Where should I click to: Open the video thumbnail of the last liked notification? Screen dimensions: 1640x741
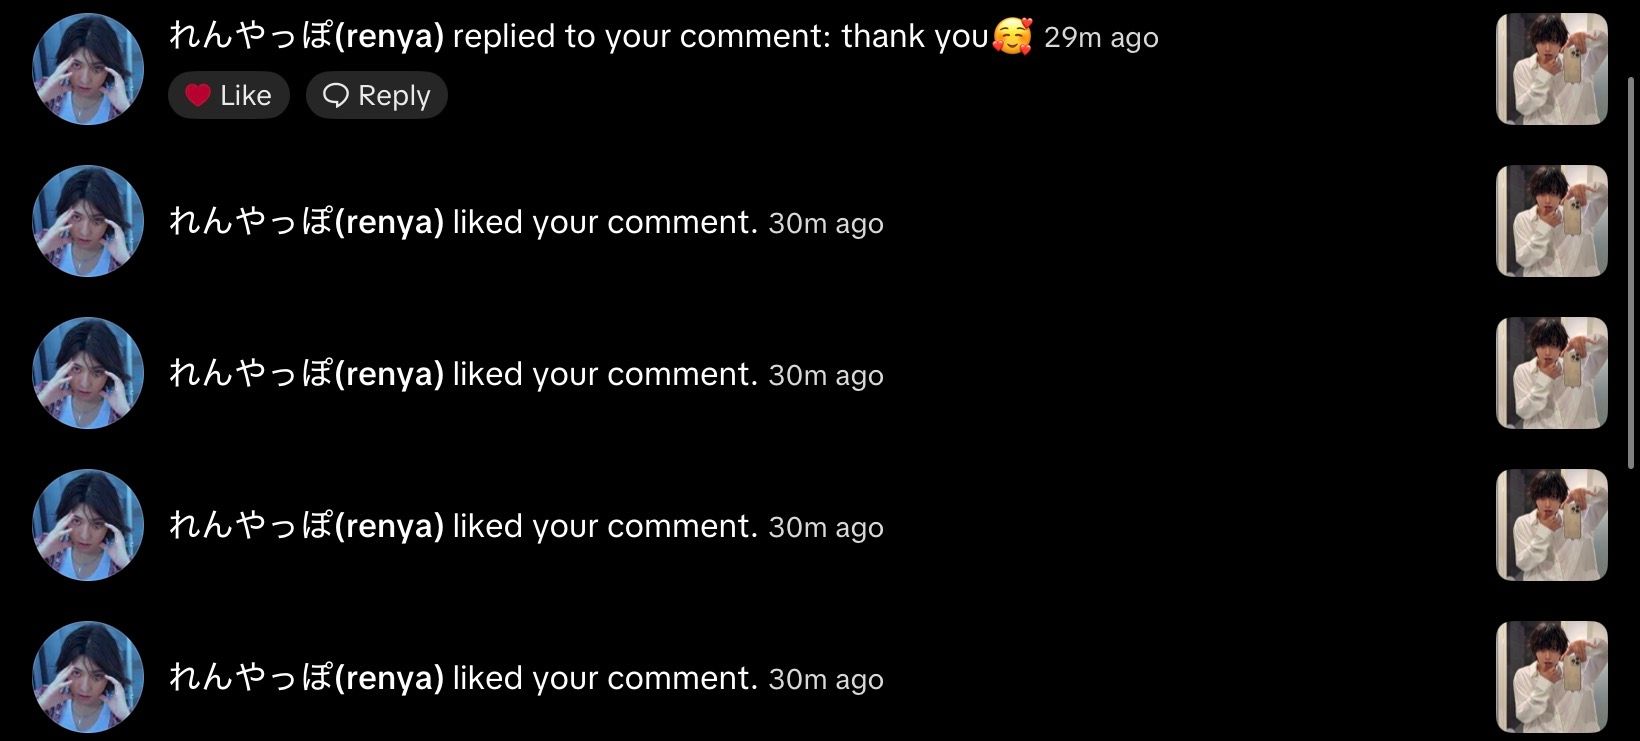(1551, 677)
